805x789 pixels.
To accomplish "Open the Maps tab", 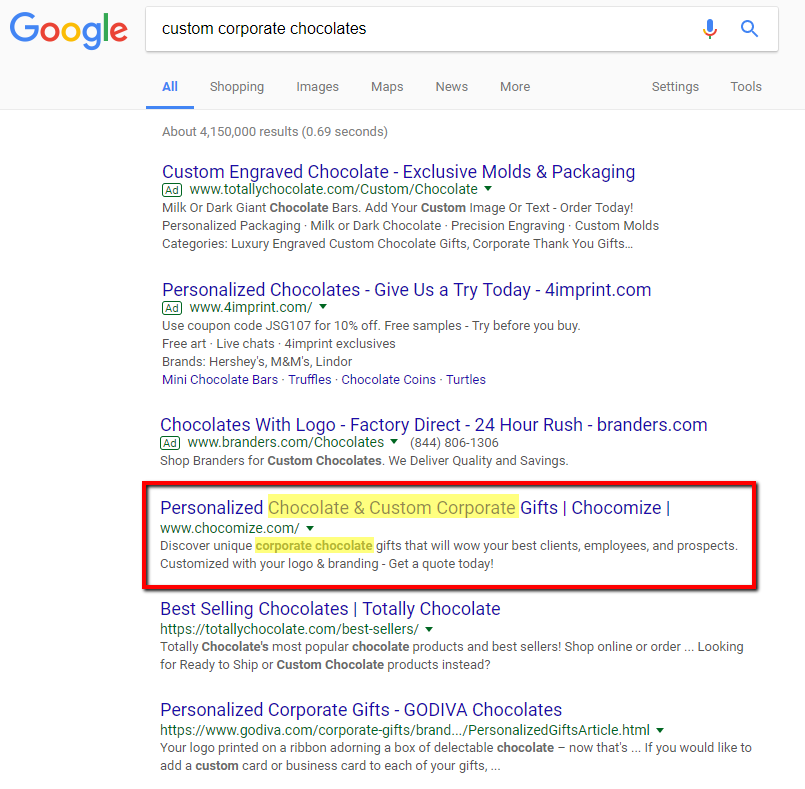I will [x=387, y=87].
